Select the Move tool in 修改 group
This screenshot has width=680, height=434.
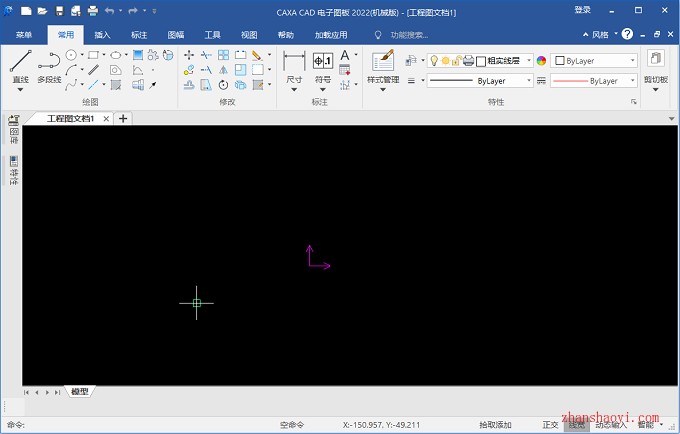189,55
